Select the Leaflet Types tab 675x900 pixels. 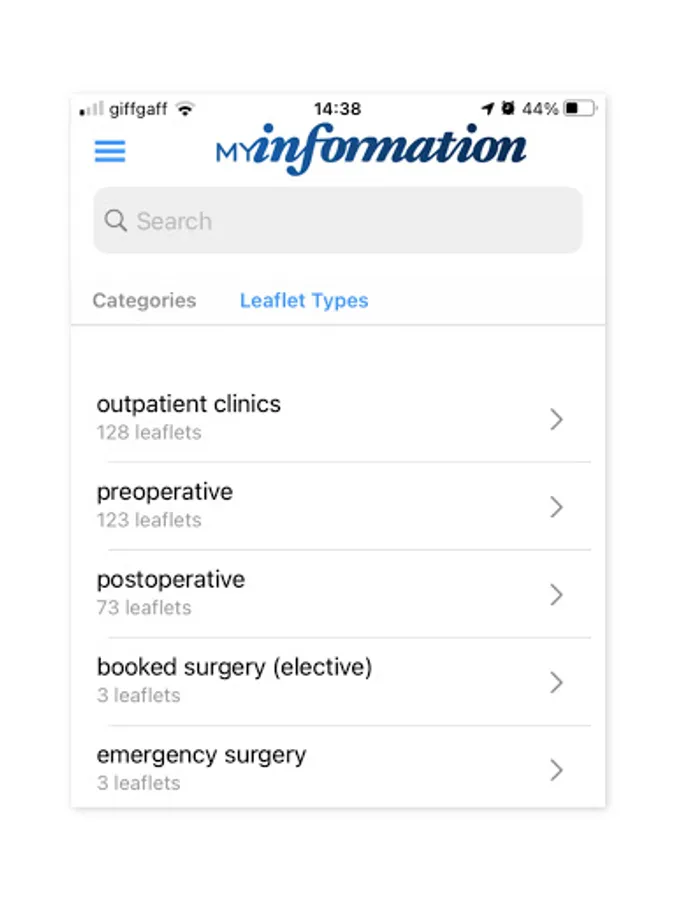[x=304, y=300]
